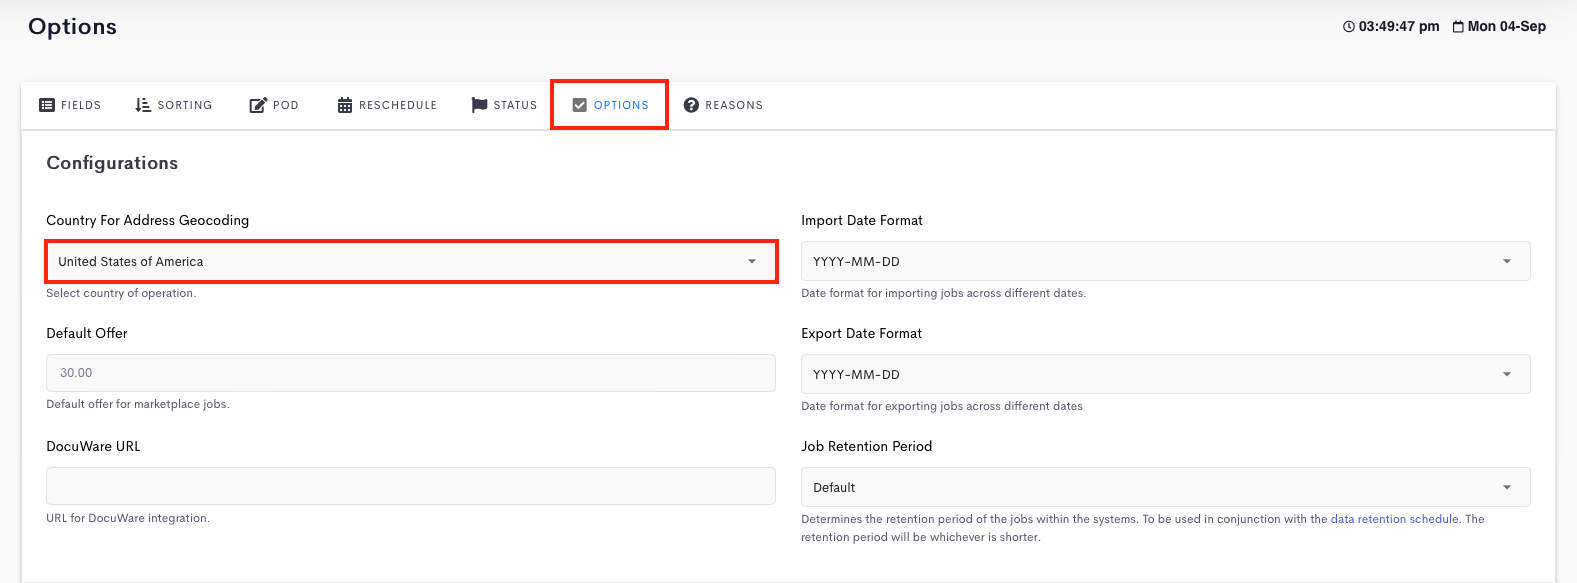1577x583 pixels.
Task: Select the Status tab label
Action: 515,105
